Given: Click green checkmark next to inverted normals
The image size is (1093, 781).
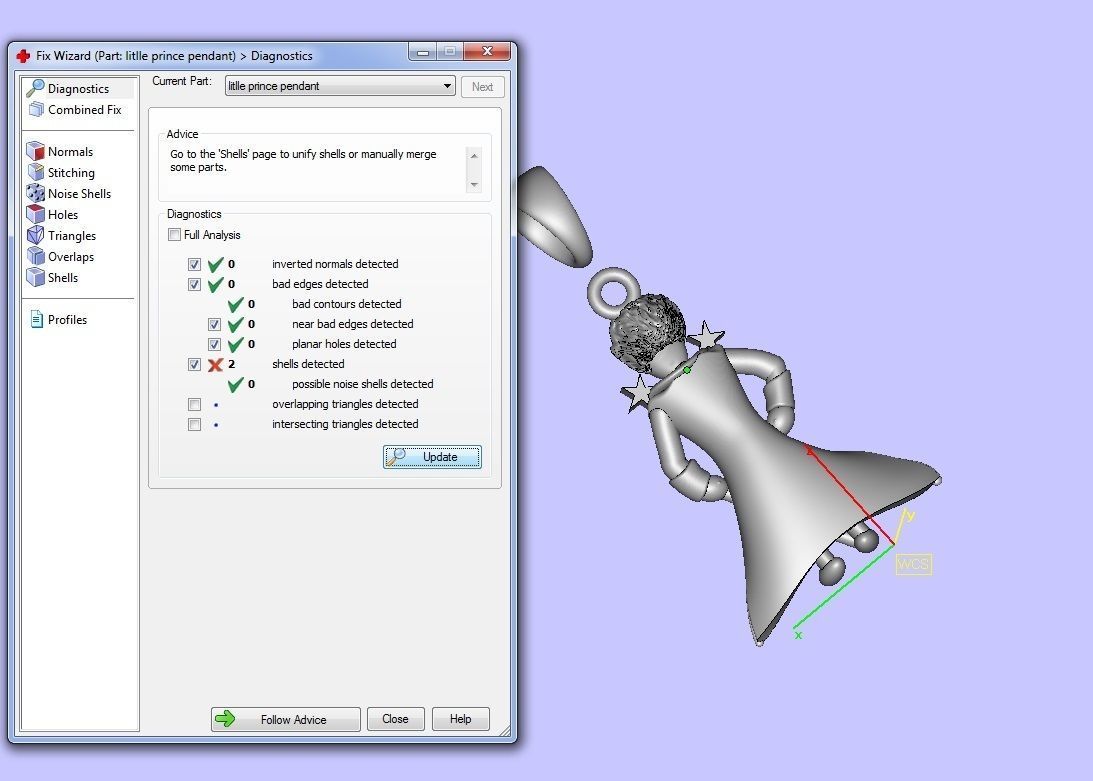Looking at the screenshot, I should 215,264.
